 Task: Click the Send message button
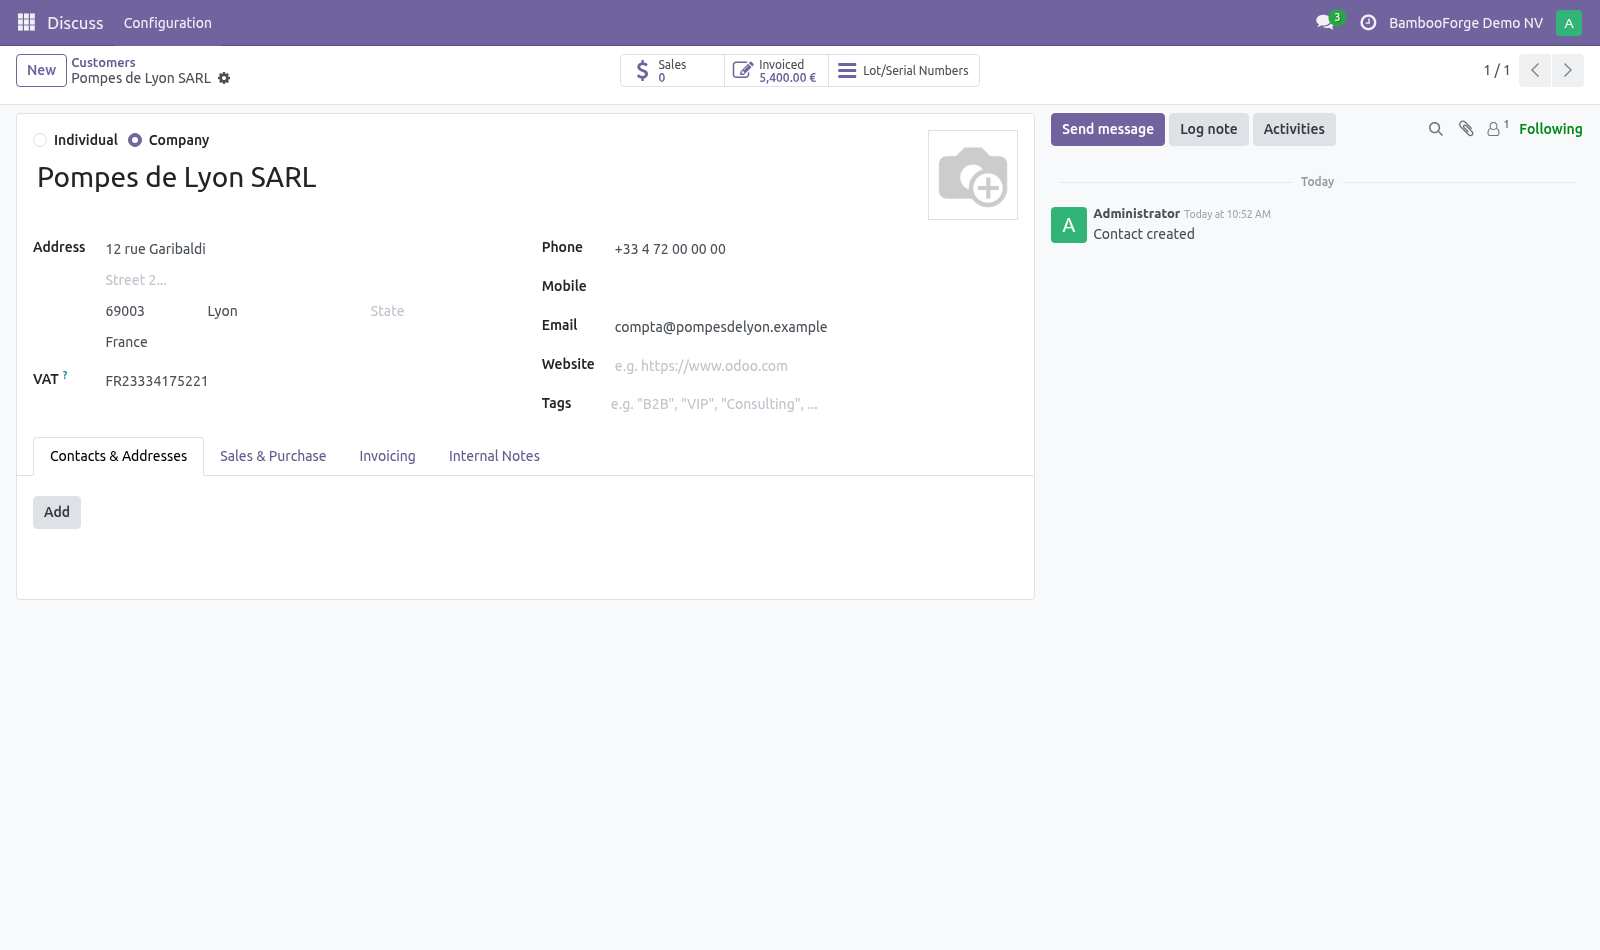[1107, 129]
